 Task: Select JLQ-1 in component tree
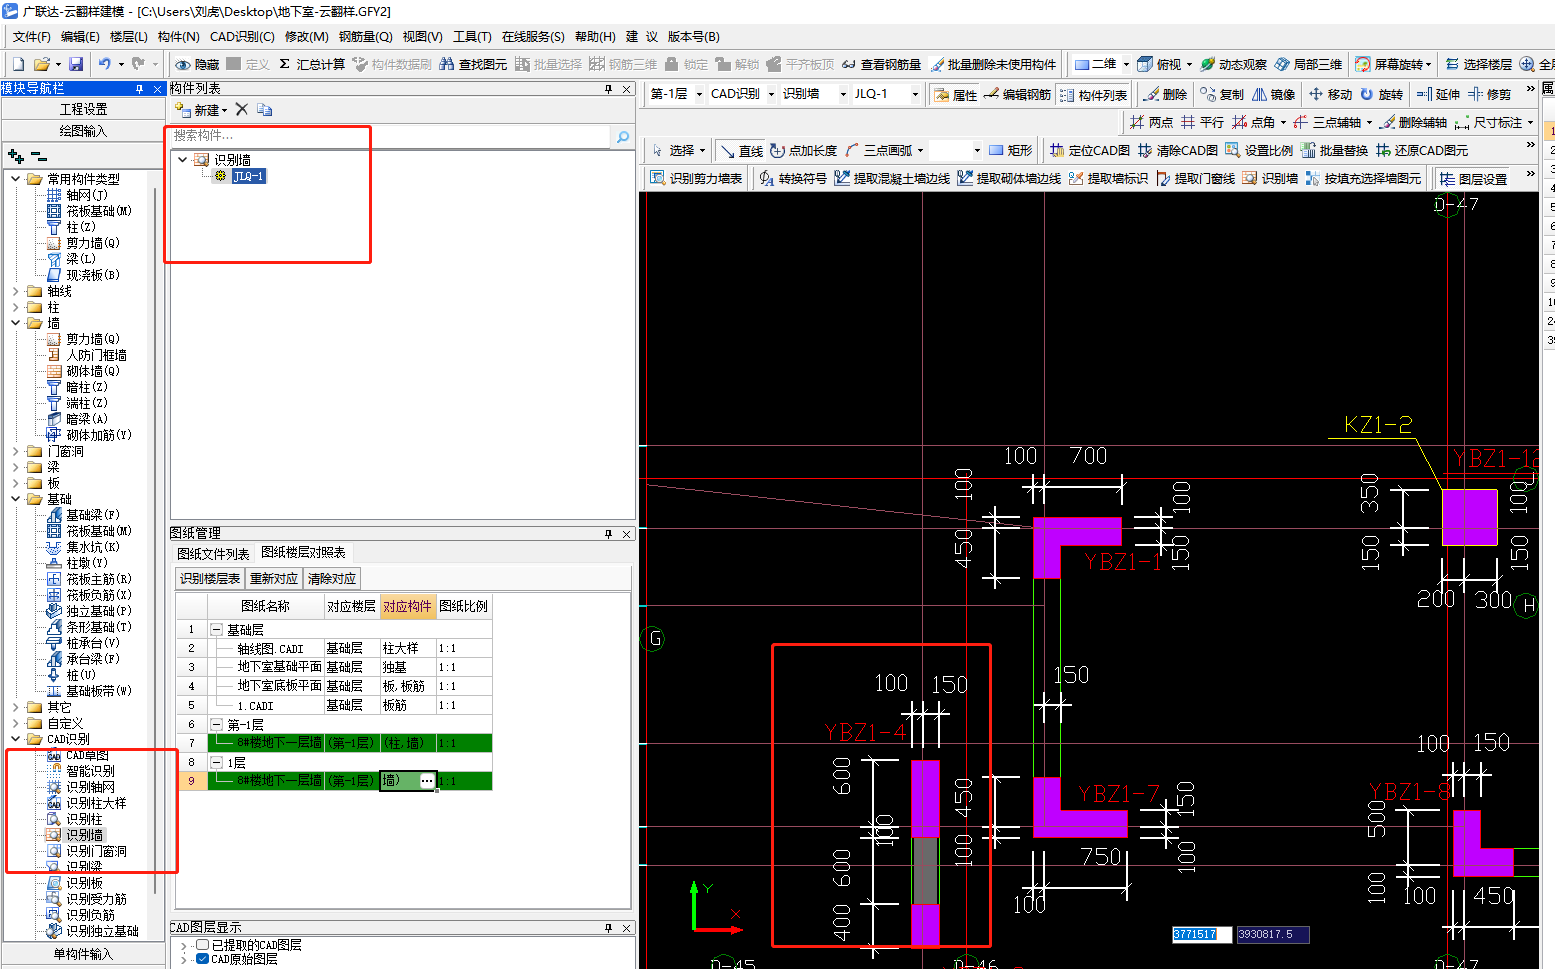click(249, 176)
